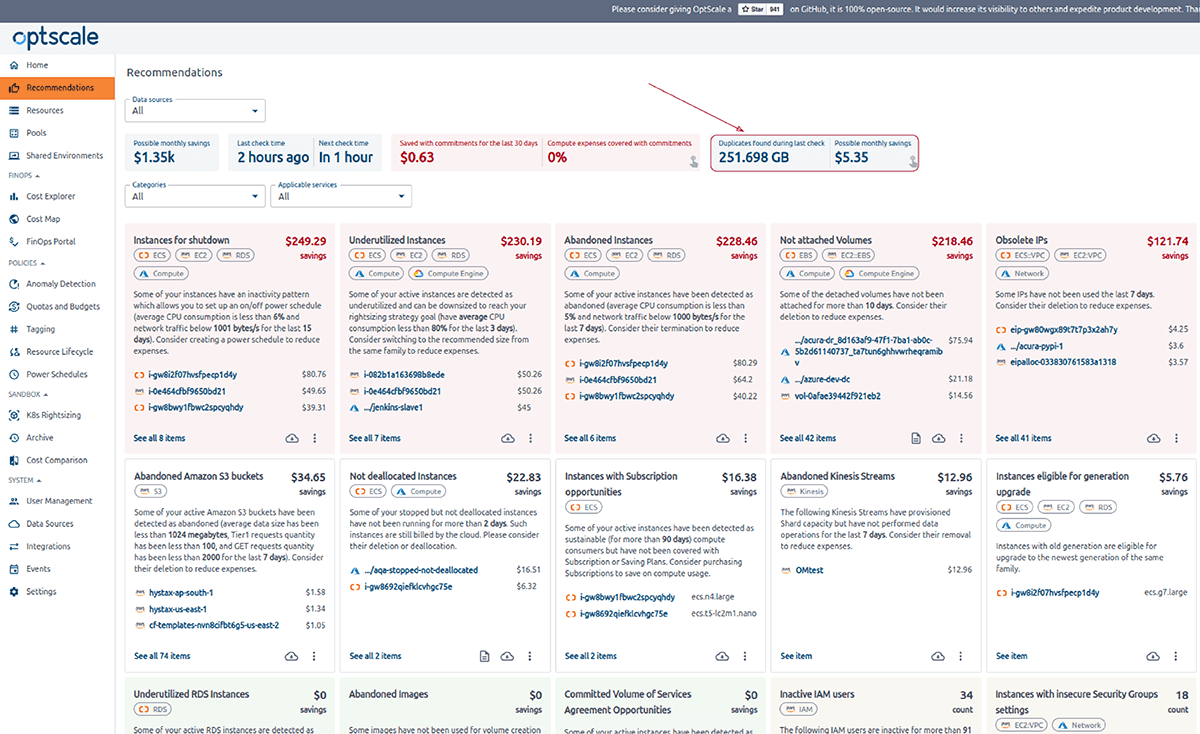Open eipalloc-033830761583a1318 IP link

1062,362
